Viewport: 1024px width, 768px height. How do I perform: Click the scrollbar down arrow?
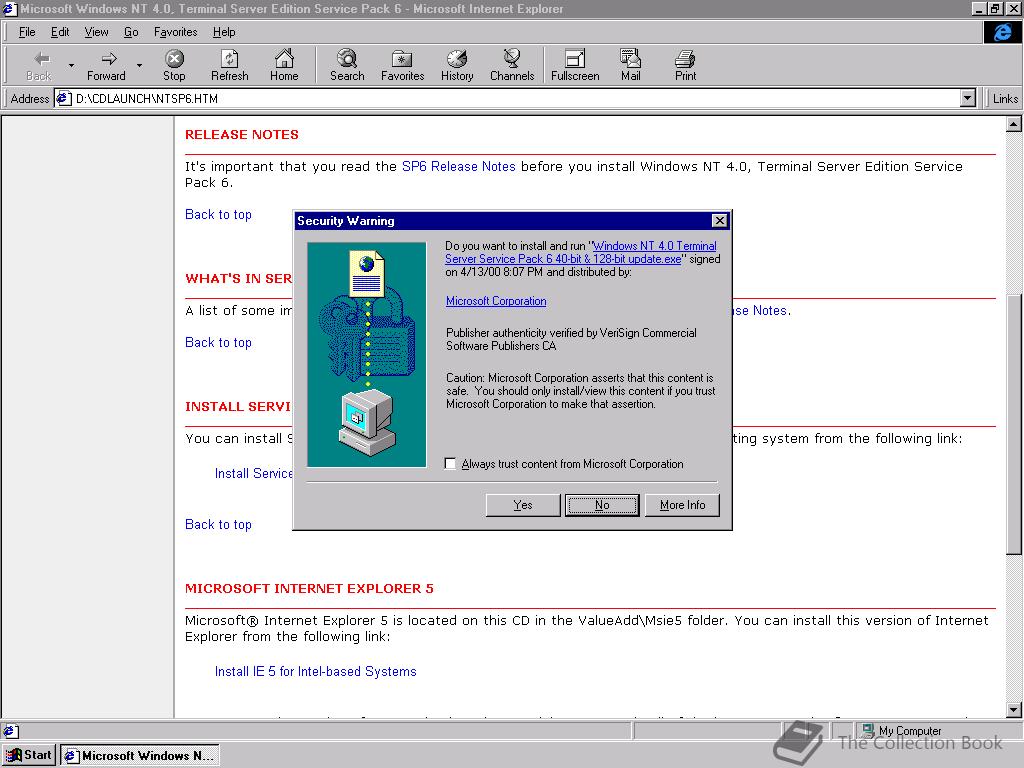point(1014,710)
